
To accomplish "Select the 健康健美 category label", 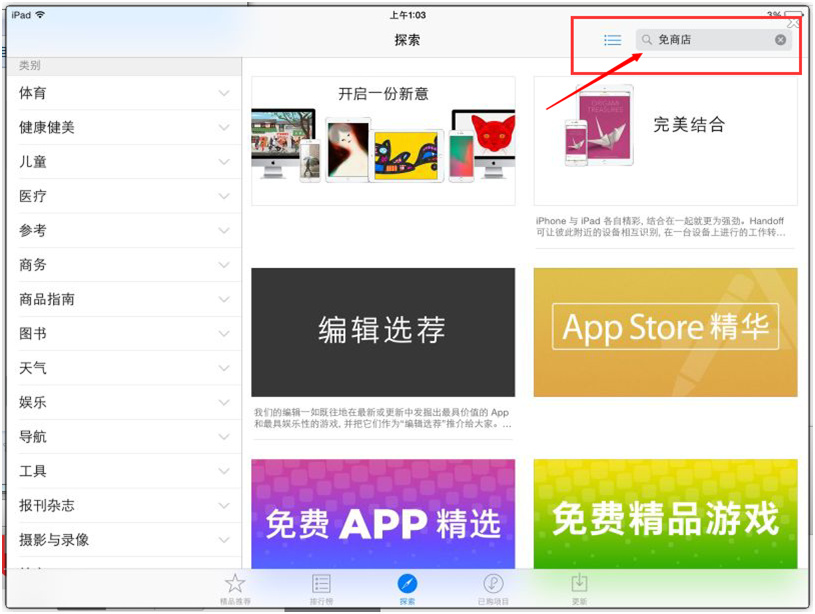I will 47,128.
